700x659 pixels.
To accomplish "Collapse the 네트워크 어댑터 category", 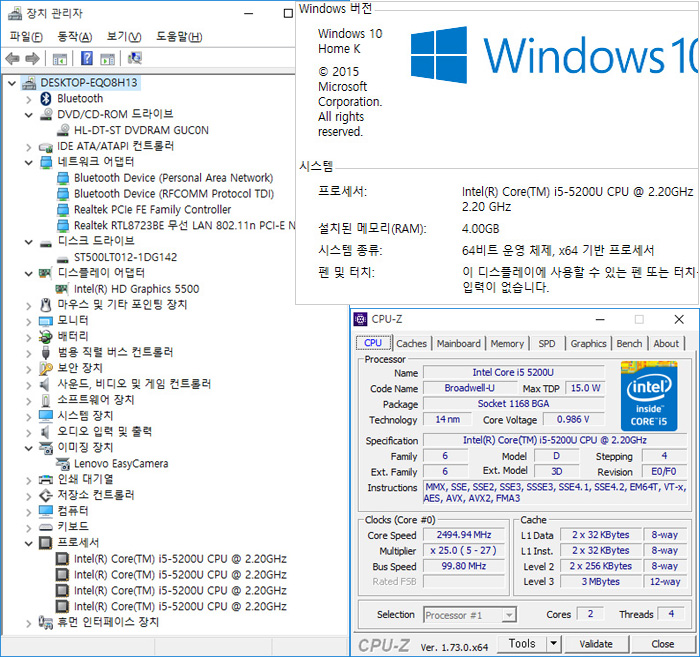I will coord(29,163).
